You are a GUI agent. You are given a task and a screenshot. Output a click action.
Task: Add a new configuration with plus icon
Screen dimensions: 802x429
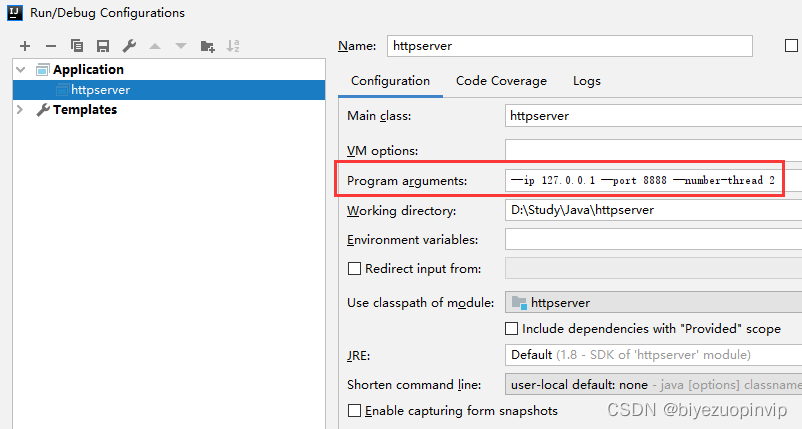[x=25, y=46]
